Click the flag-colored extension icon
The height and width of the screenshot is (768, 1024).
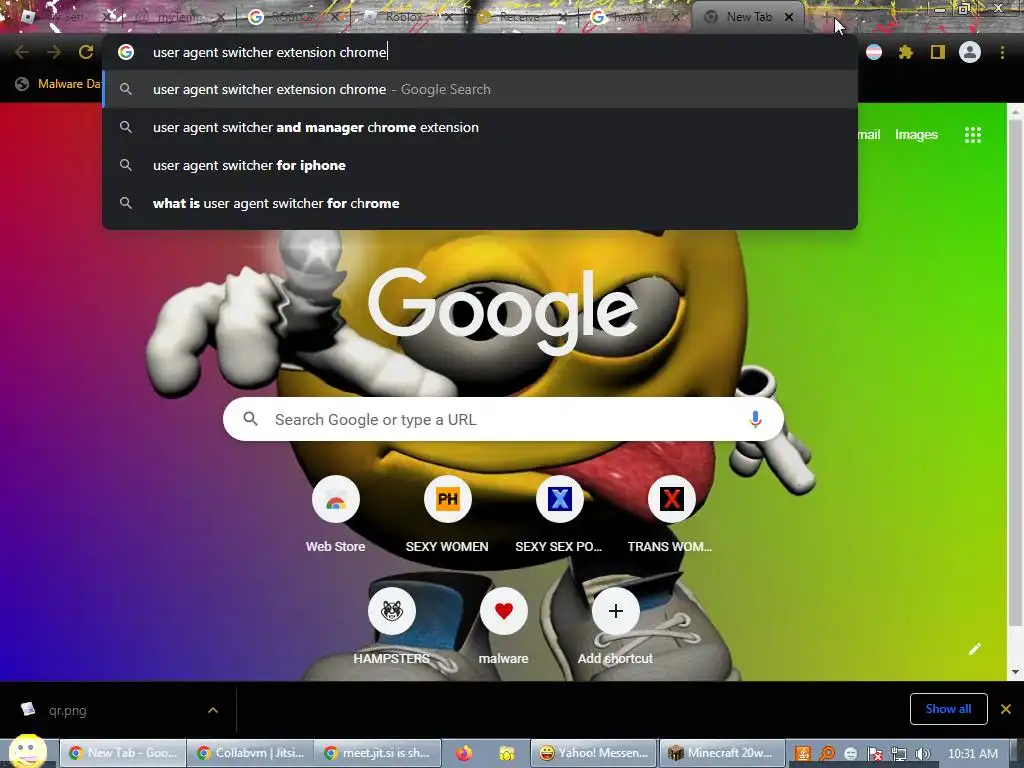pos(874,52)
